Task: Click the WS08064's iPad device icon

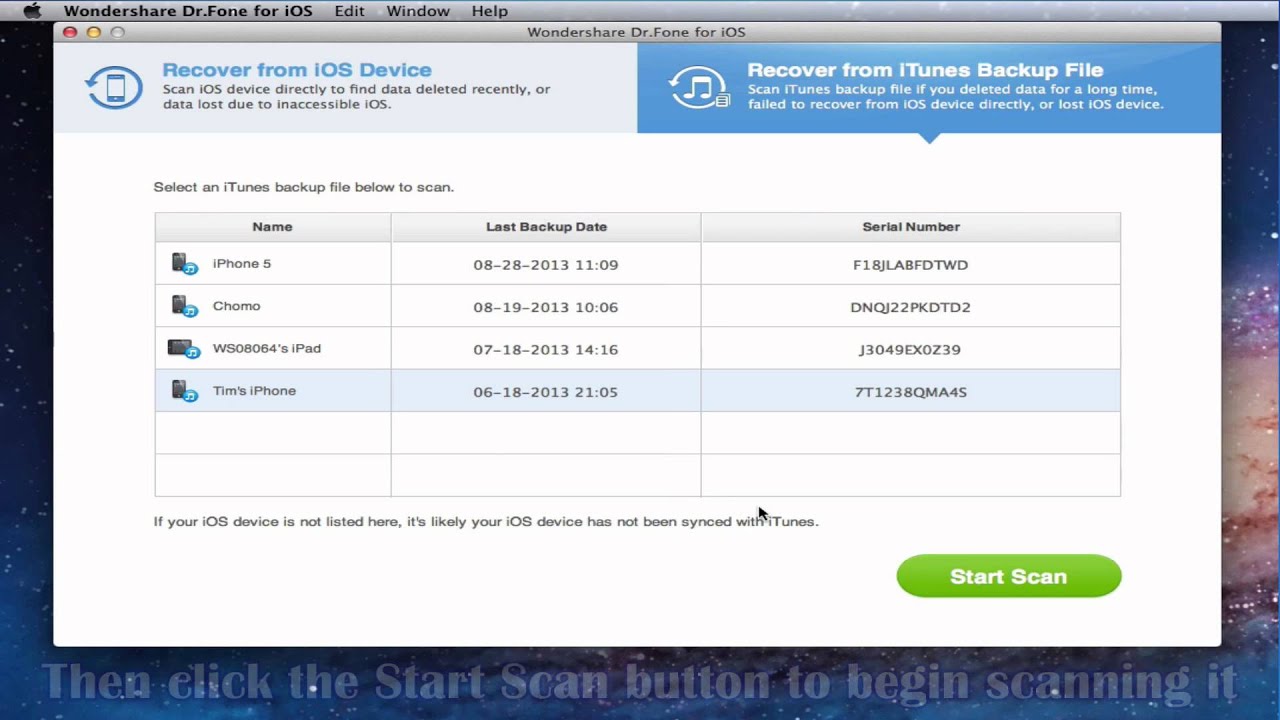Action: coord(184,349)
